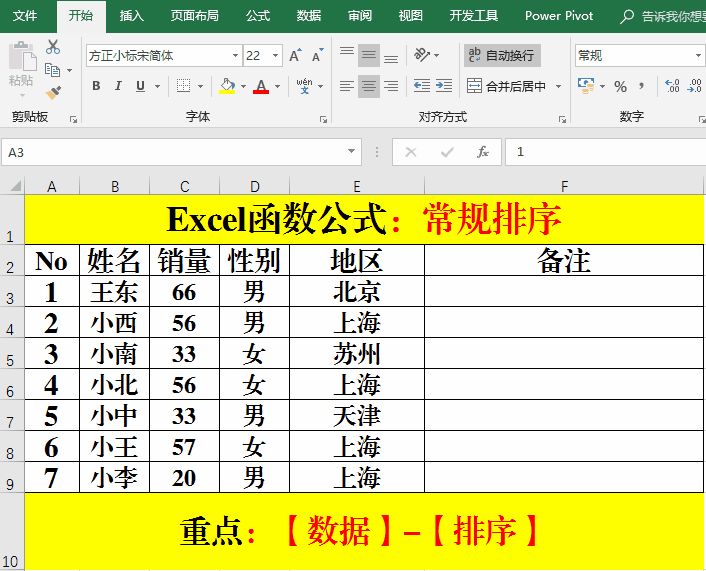Toggle Bold formatting

tap(96, 87)
